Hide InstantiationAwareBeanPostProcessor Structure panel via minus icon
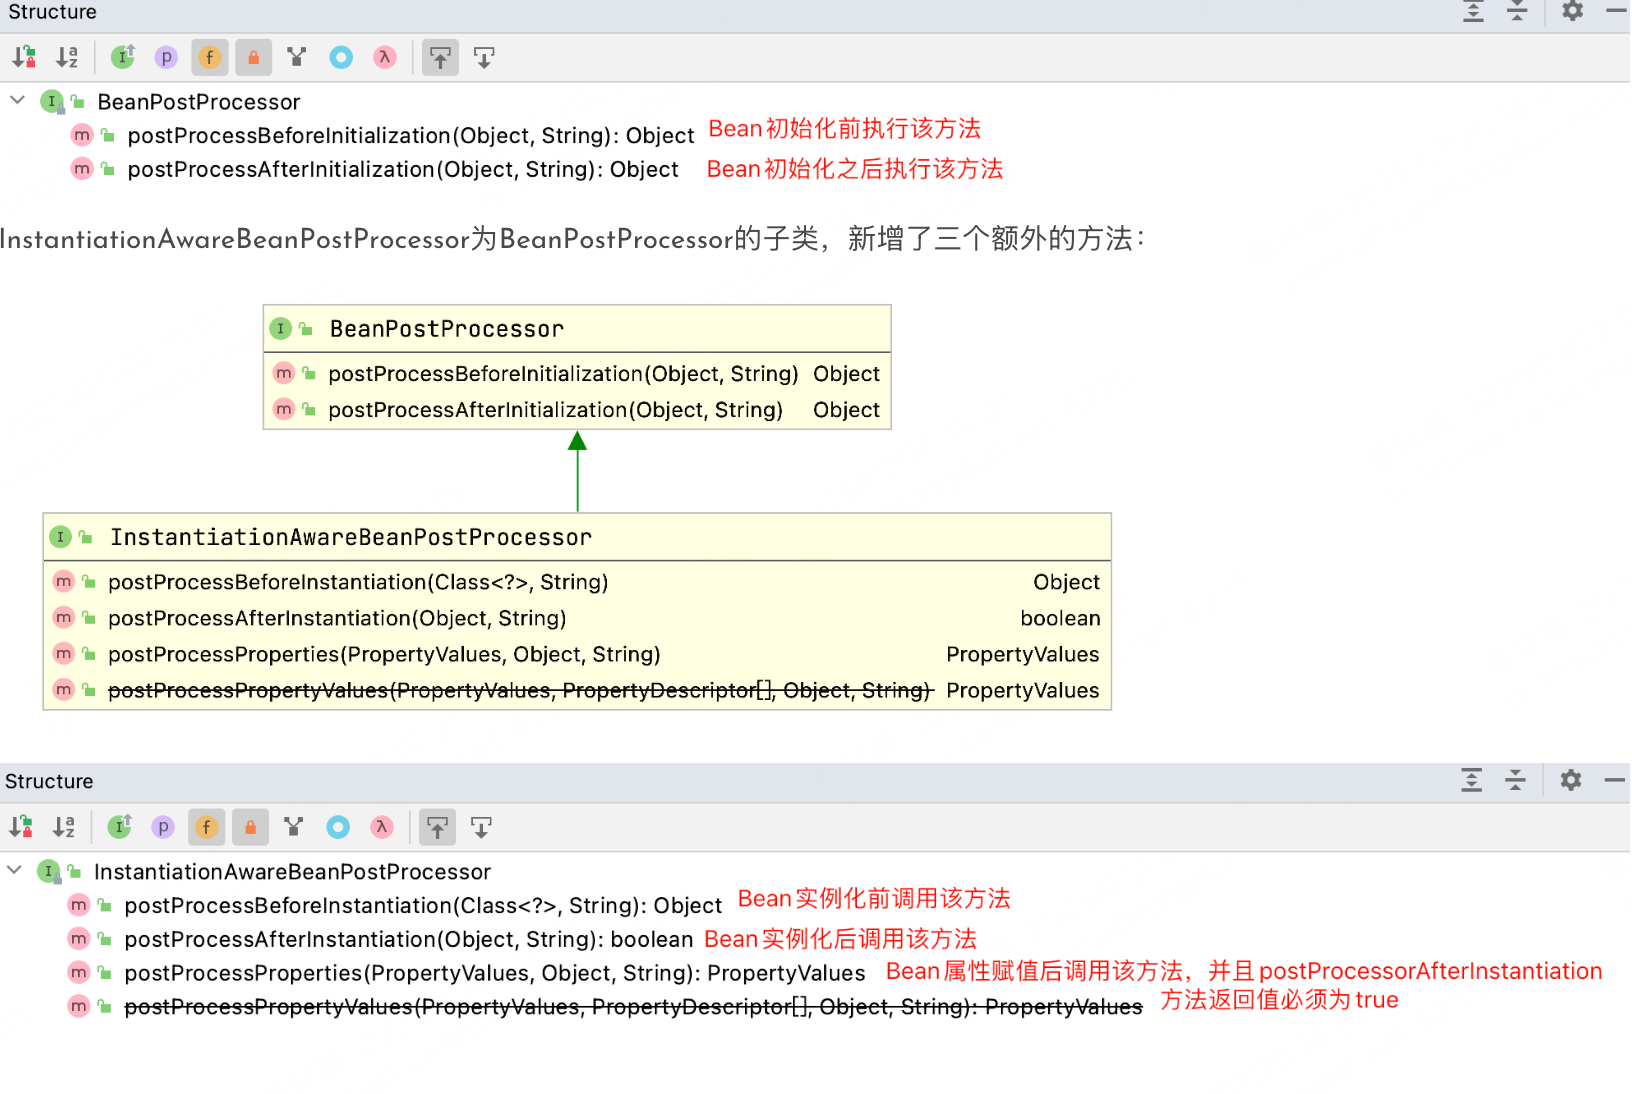The image size is (1632, 1094). [x=1615, y=780]
